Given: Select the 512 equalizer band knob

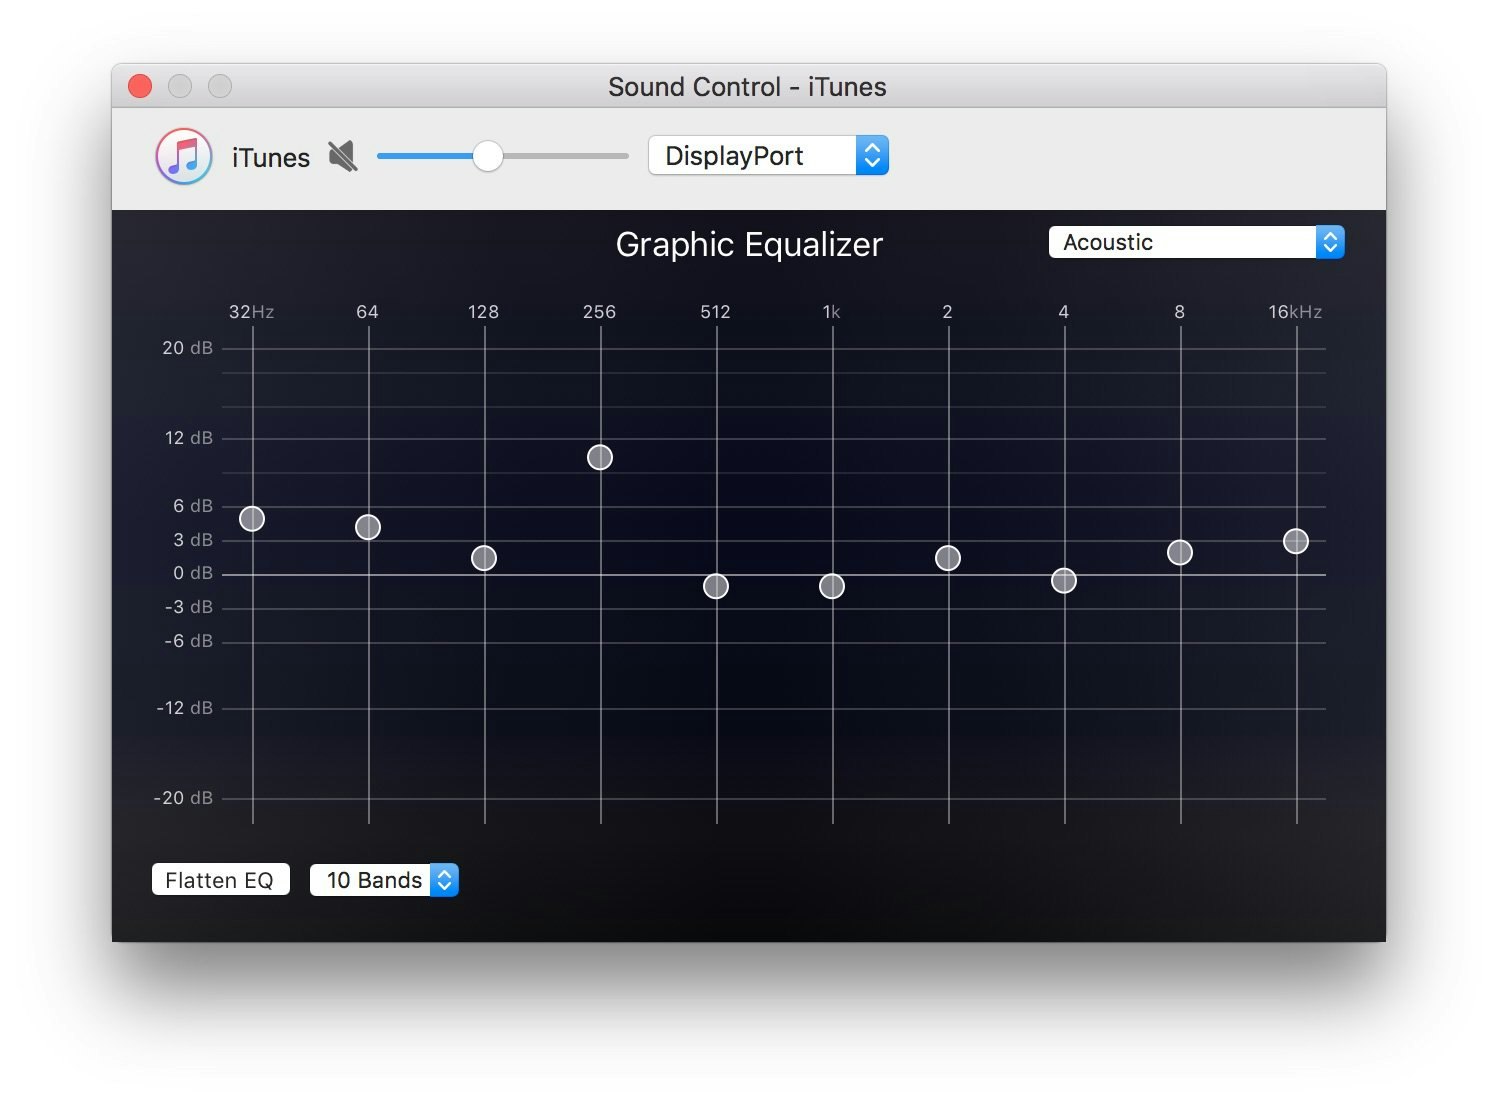Looking at the screenshot, I should click(x=715, y=587).
